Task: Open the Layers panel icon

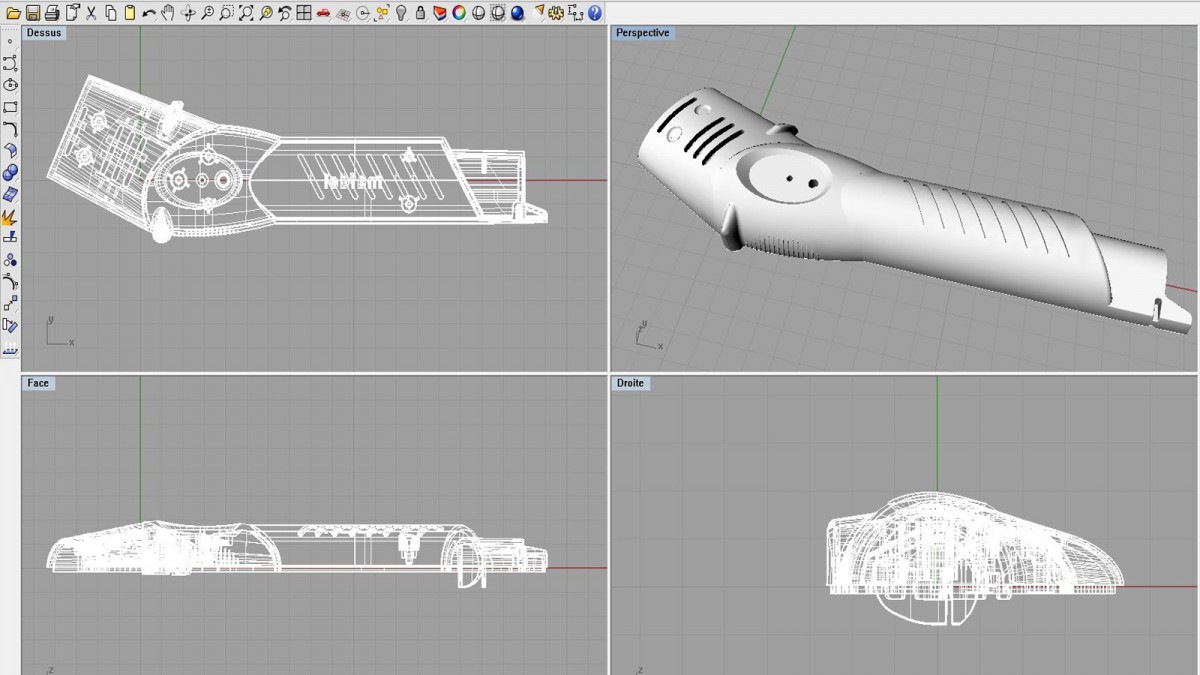Action: 440,13
